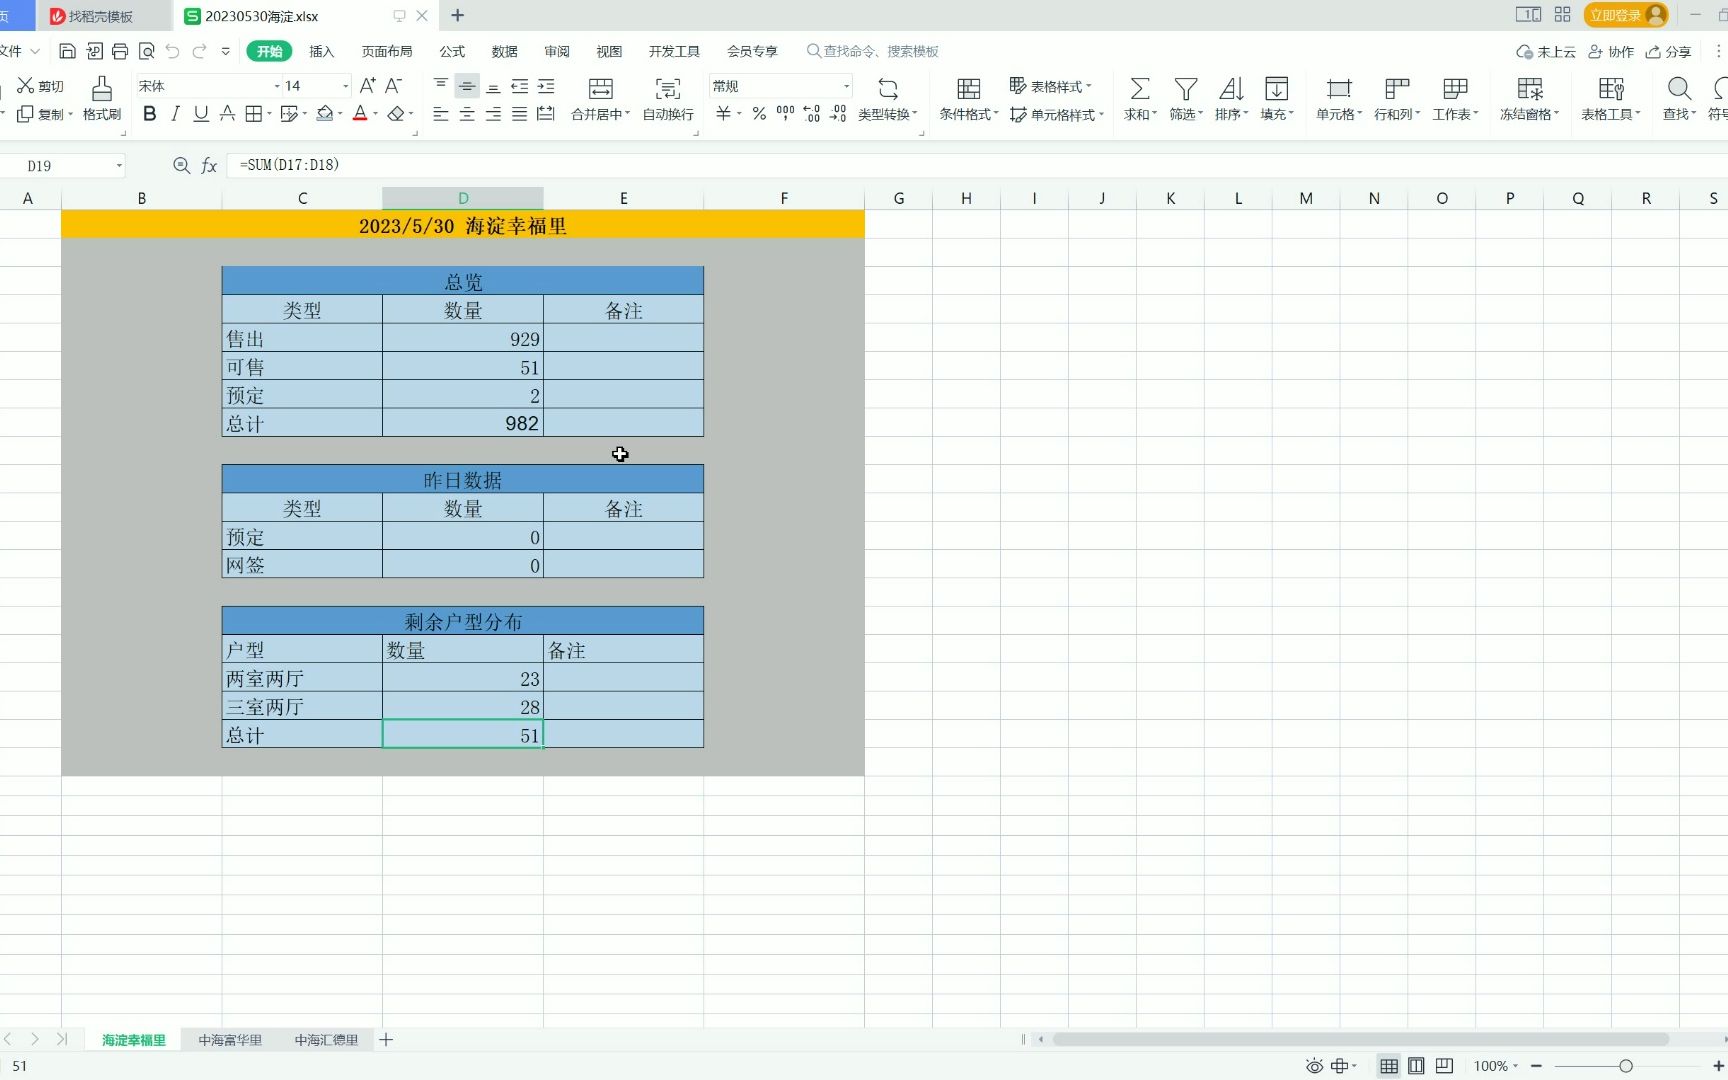Click the Format Painter (格式刷) icon

pos(102,89)
